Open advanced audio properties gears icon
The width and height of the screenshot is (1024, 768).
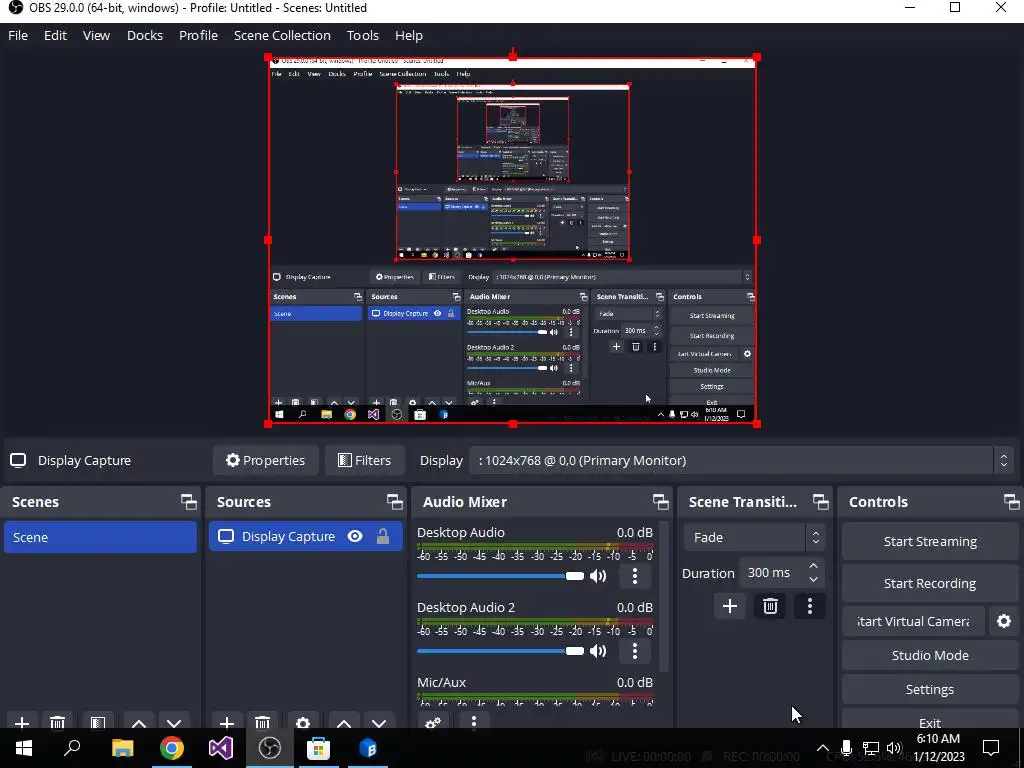(433, 722)
